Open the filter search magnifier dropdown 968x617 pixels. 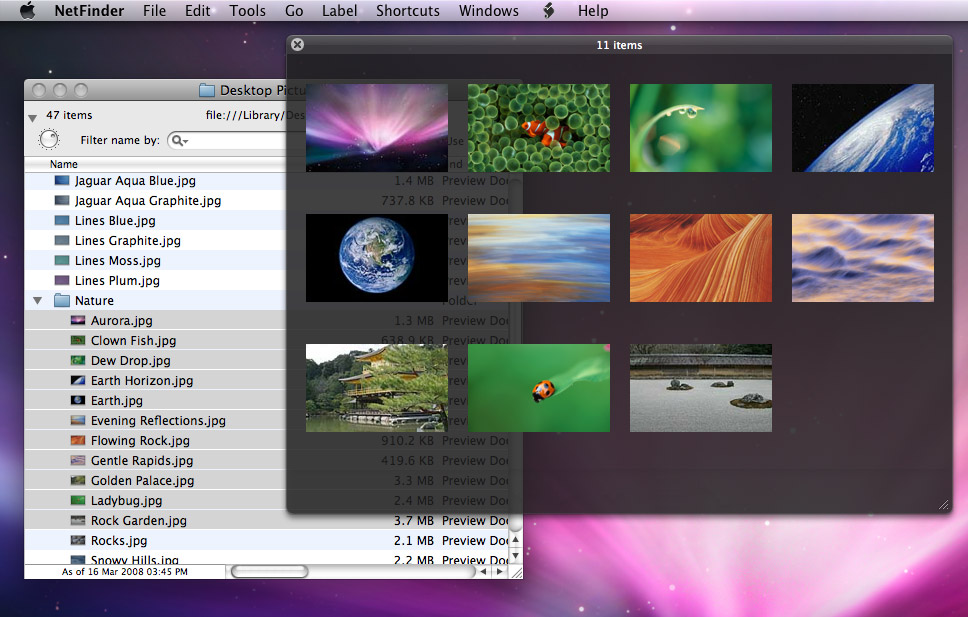[180, 141]
